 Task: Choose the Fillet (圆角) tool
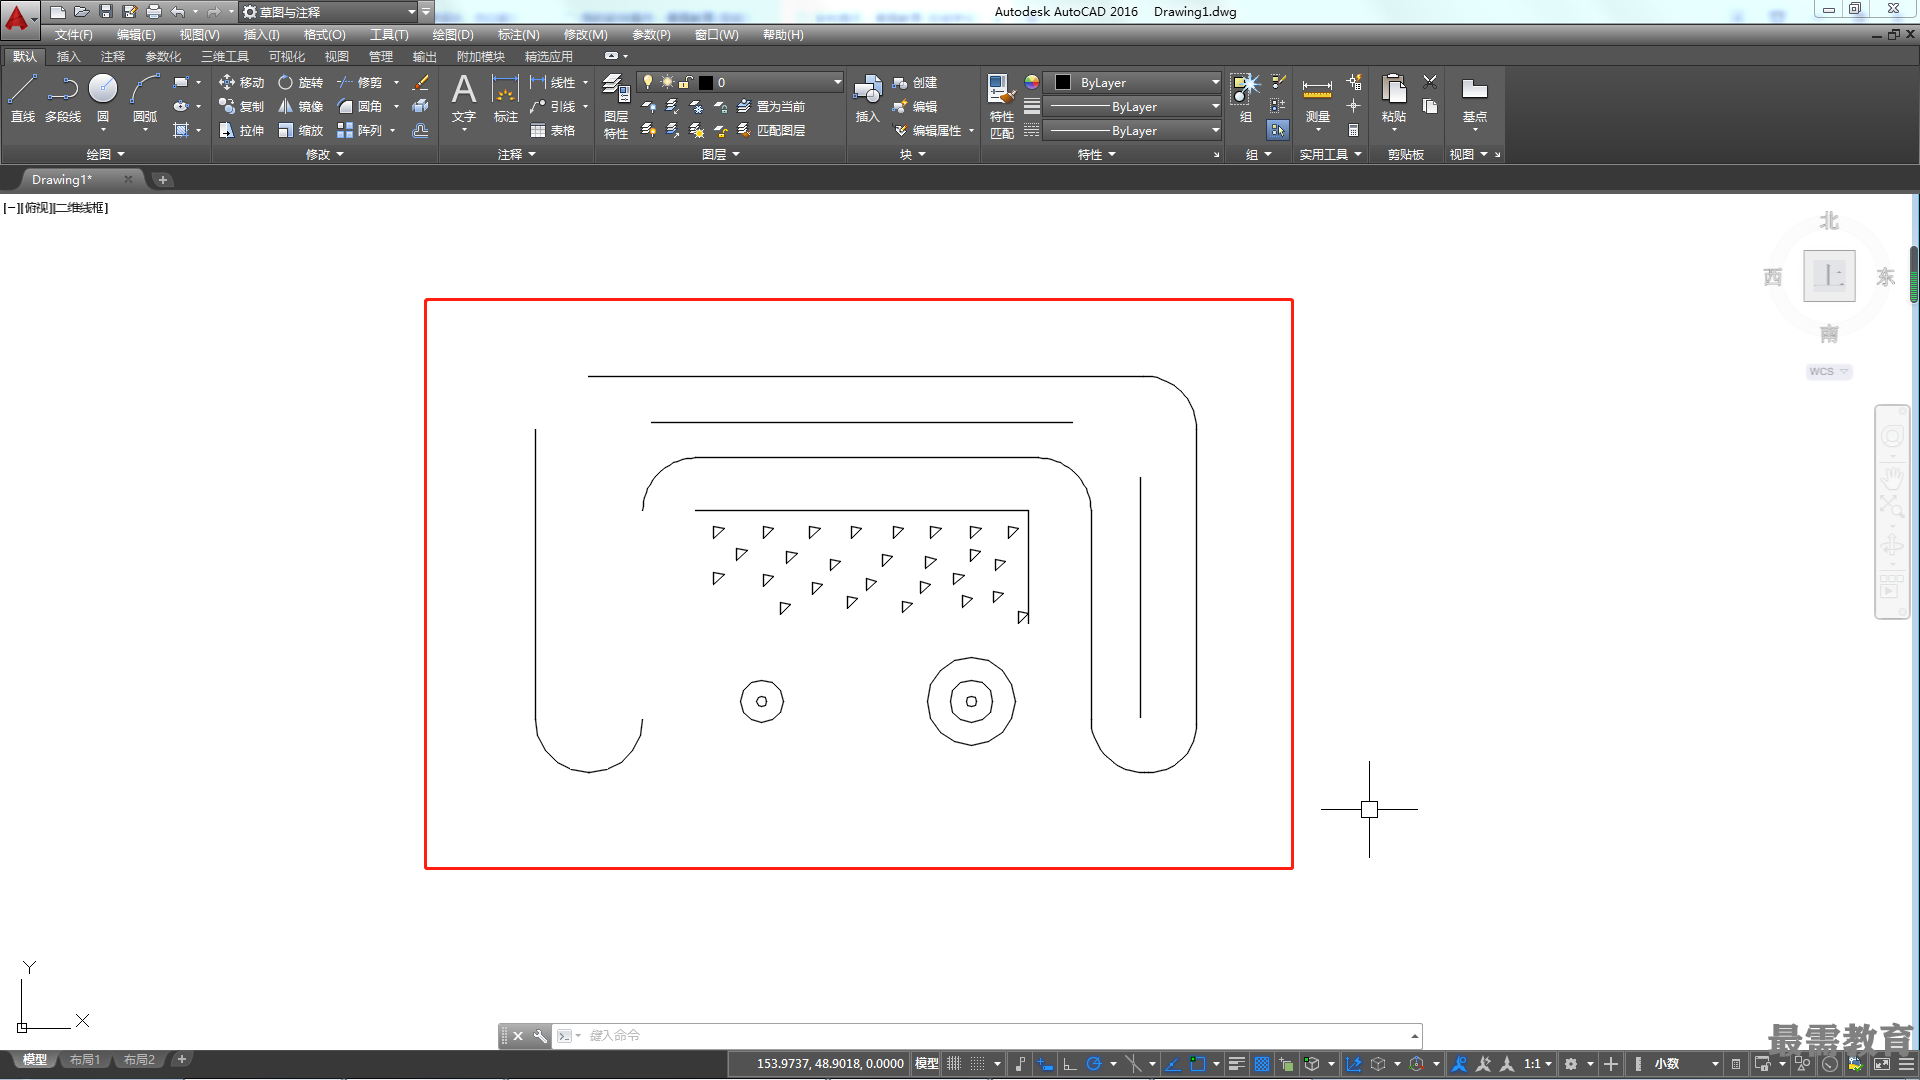pyautogui.click(x=359, y=106)
